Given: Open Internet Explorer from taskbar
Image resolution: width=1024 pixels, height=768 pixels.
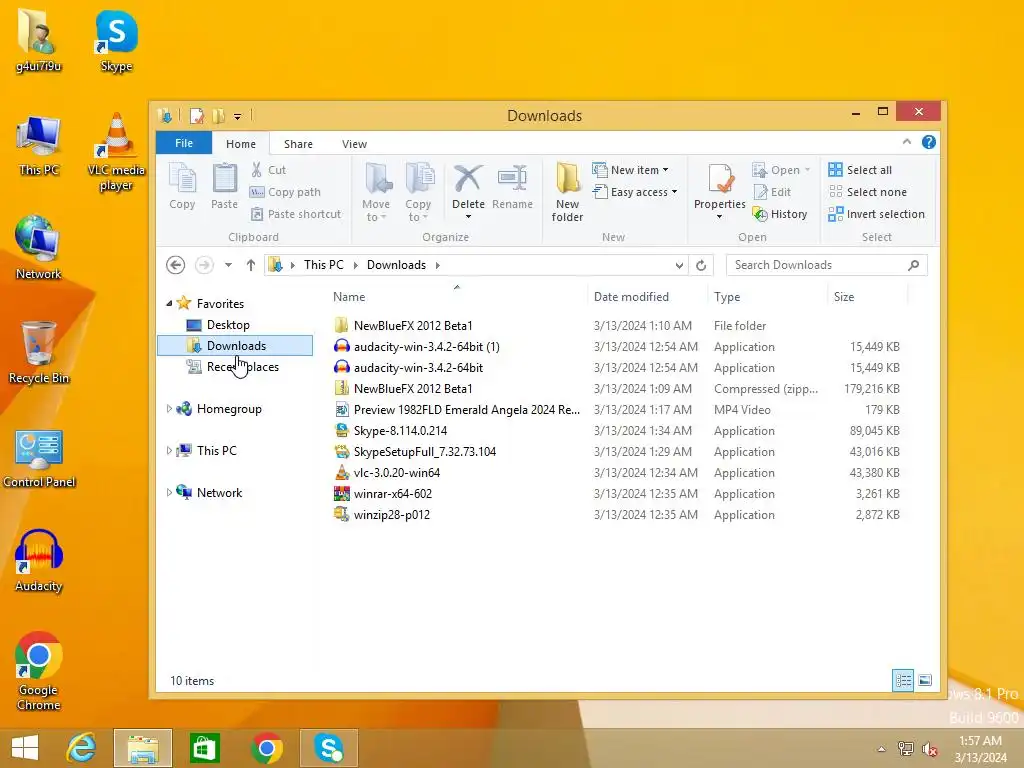Looking at the screenshot, I should [82, 748].
